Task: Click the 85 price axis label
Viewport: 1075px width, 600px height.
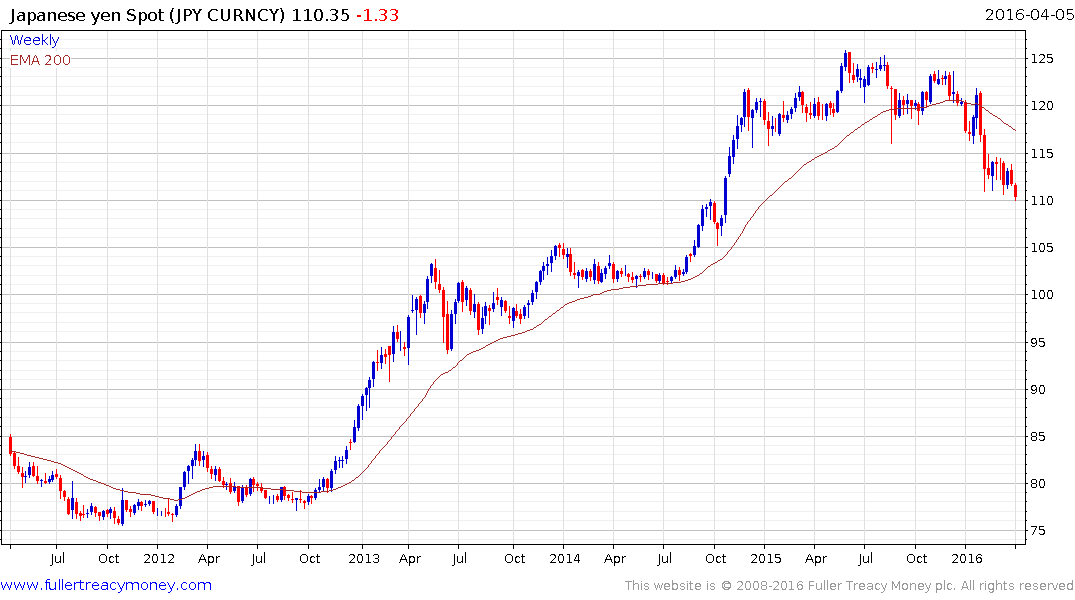Action: click(1039, 436)
